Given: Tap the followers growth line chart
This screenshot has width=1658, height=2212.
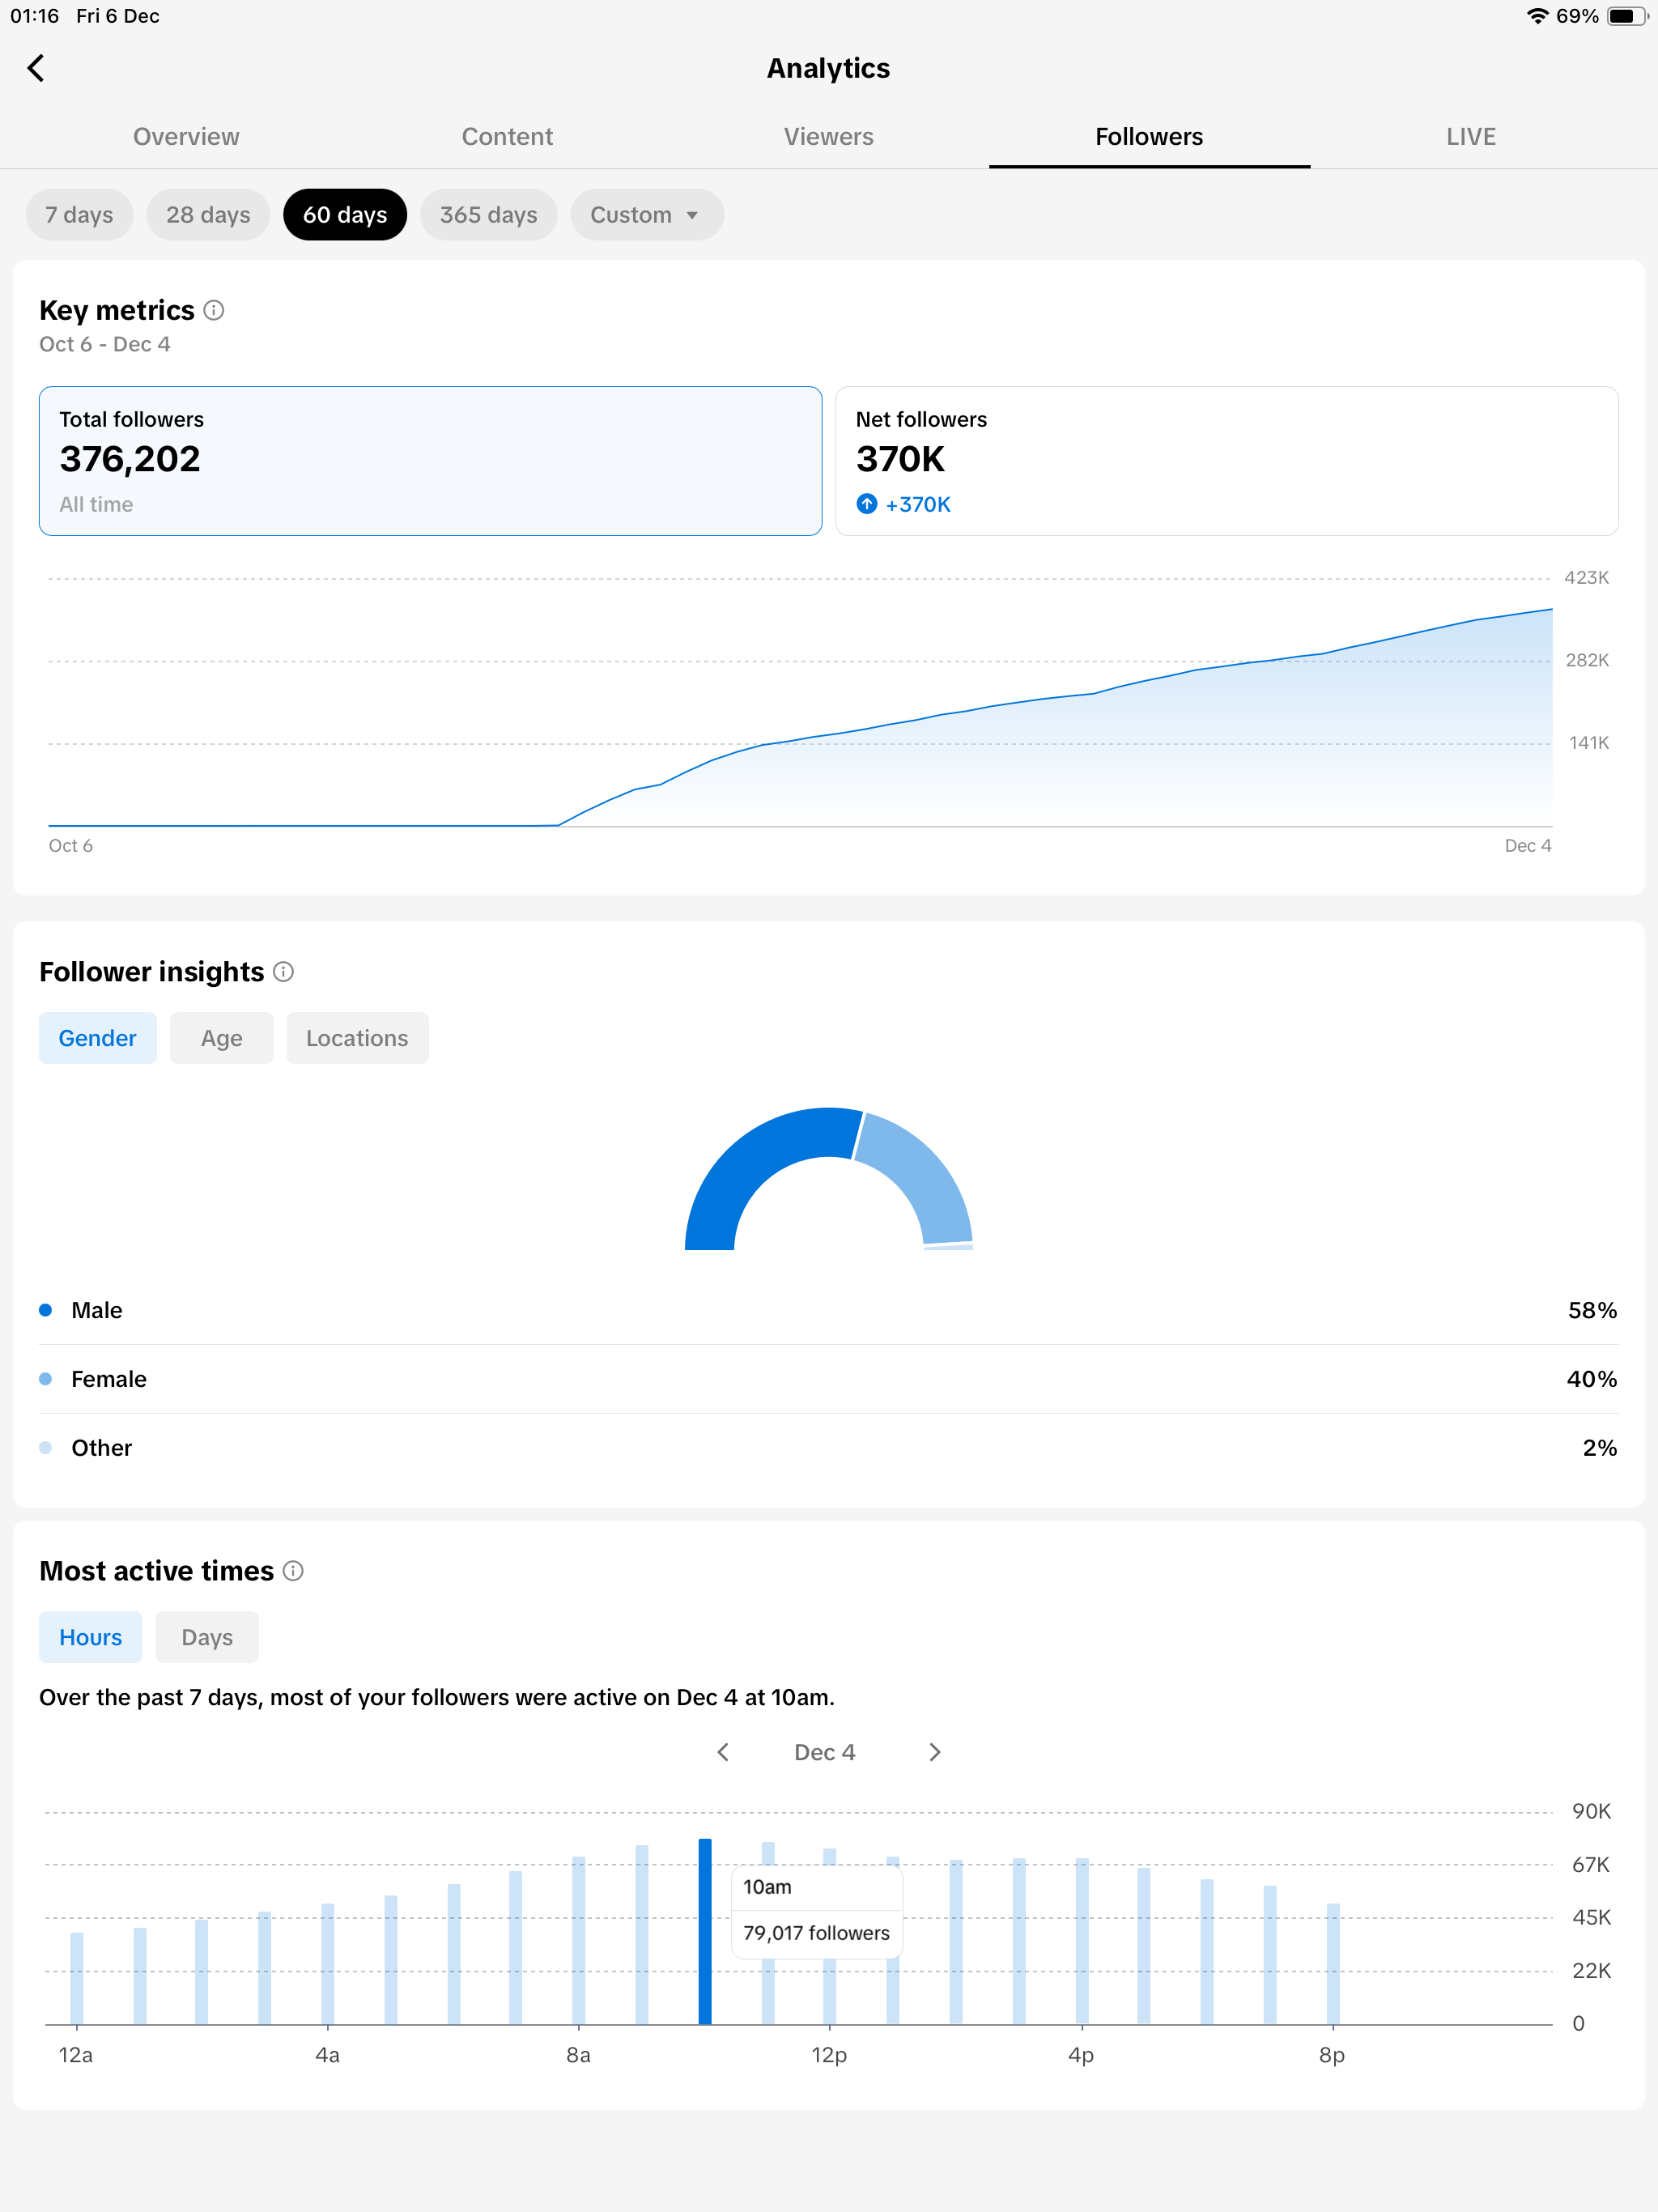Looking at the screenshot, I should tap(800, 715).
